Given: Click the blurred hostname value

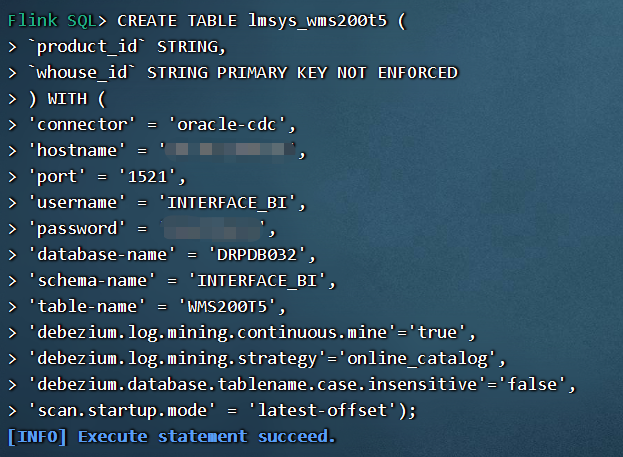Looking at the screenshot, I should tap(229, 151).
